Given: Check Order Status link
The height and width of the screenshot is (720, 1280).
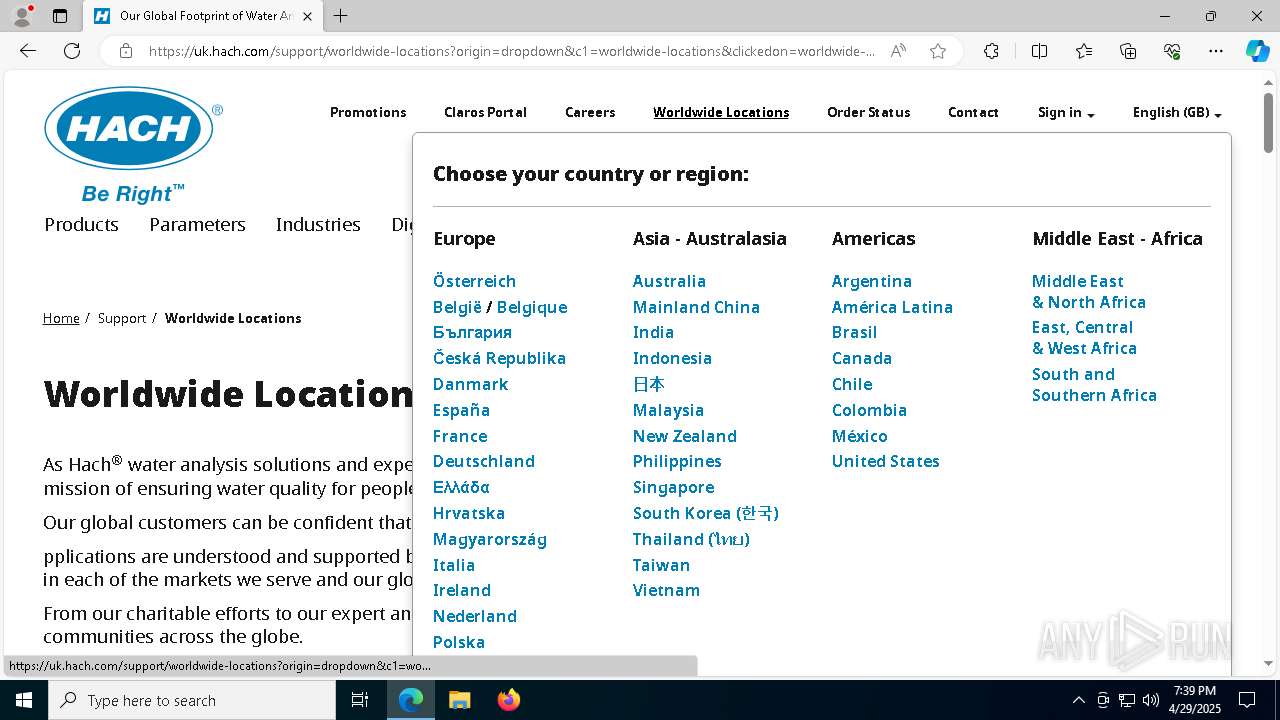Looking at the screenshot, I should (868, 113).
